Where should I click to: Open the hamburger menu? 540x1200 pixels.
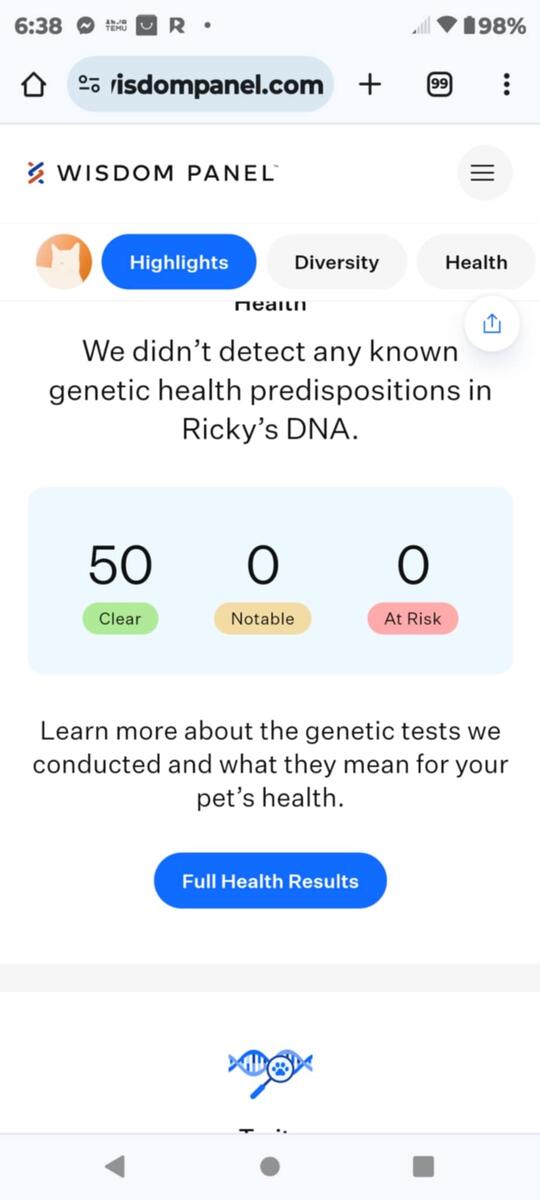point(484,173)
